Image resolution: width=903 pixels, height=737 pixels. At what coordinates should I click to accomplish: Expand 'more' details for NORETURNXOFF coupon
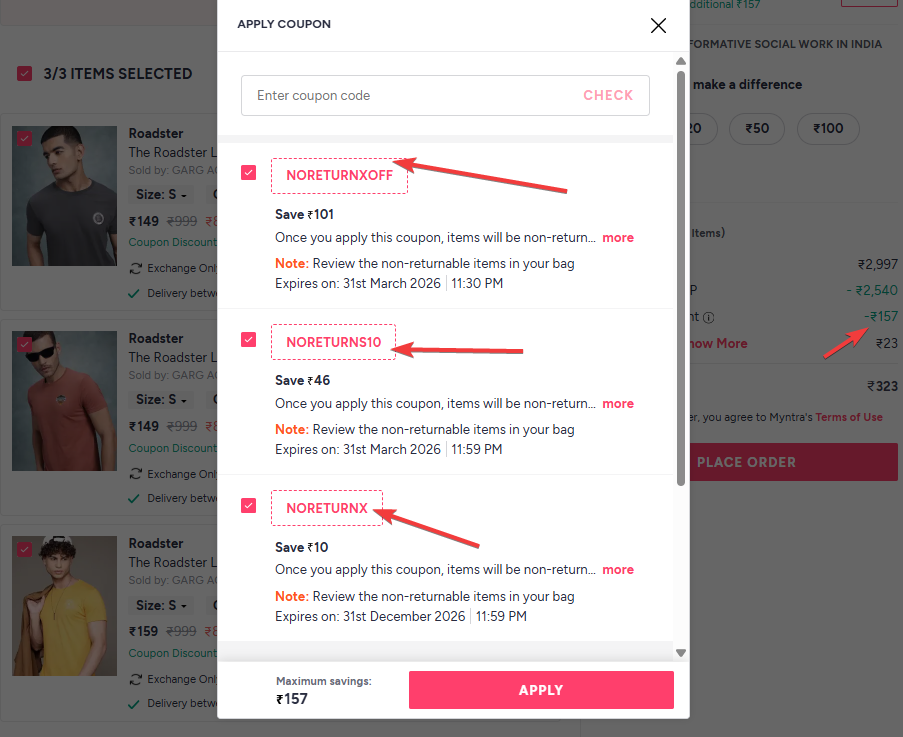click(618, 238)
